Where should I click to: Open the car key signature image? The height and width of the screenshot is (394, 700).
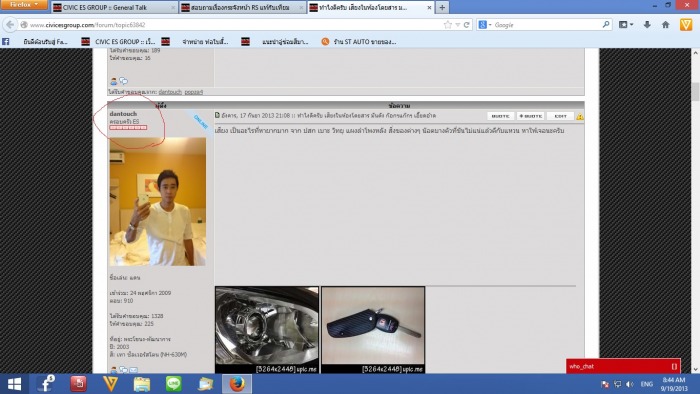tap(373, 330)
